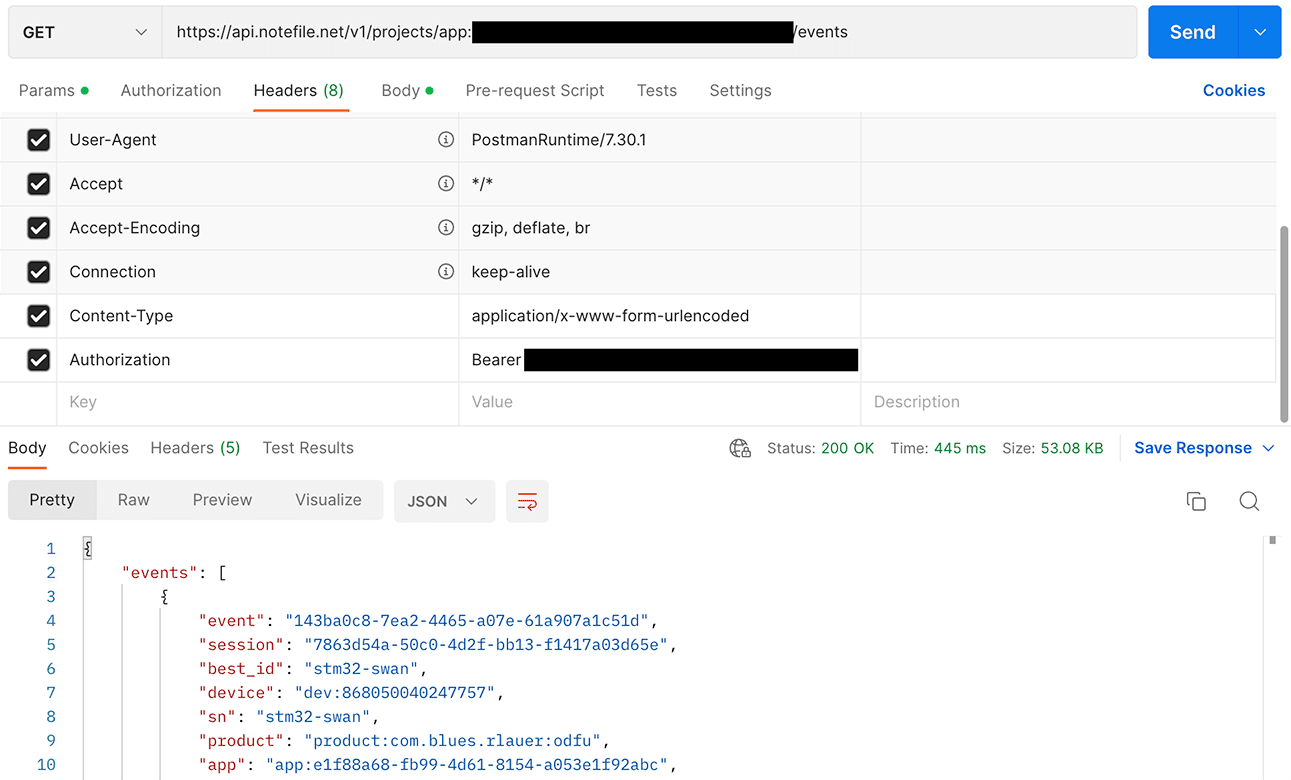
Task: Click the request URL field
Action: pos(650,32)
